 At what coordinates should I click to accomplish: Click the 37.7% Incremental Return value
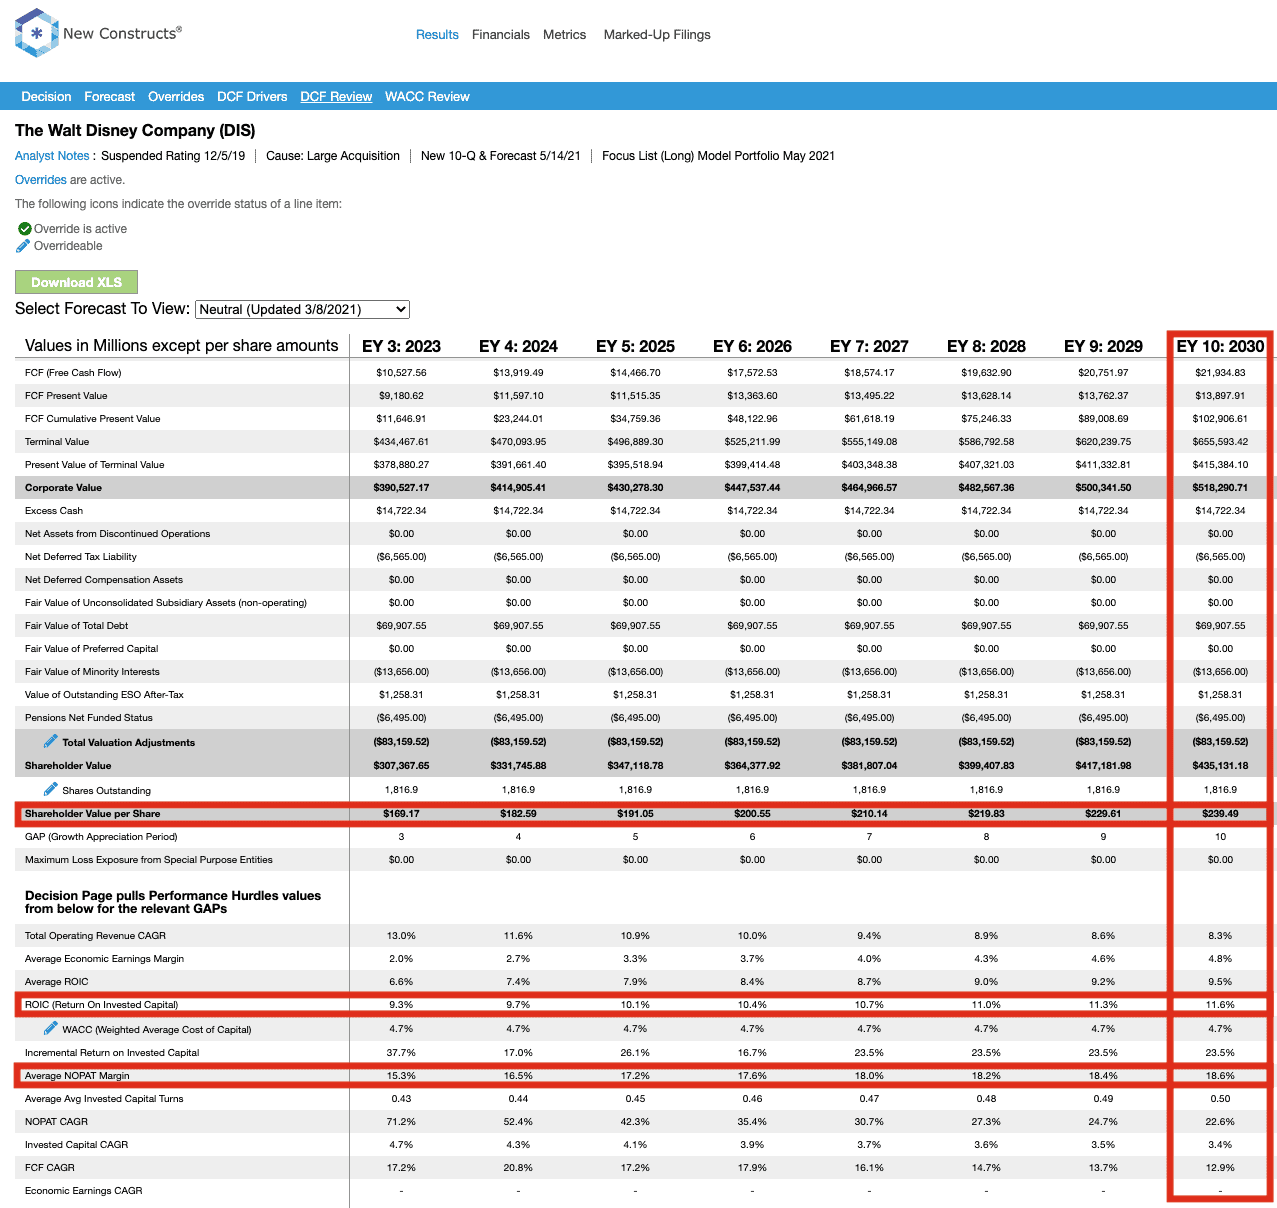tap(401, 1053)
